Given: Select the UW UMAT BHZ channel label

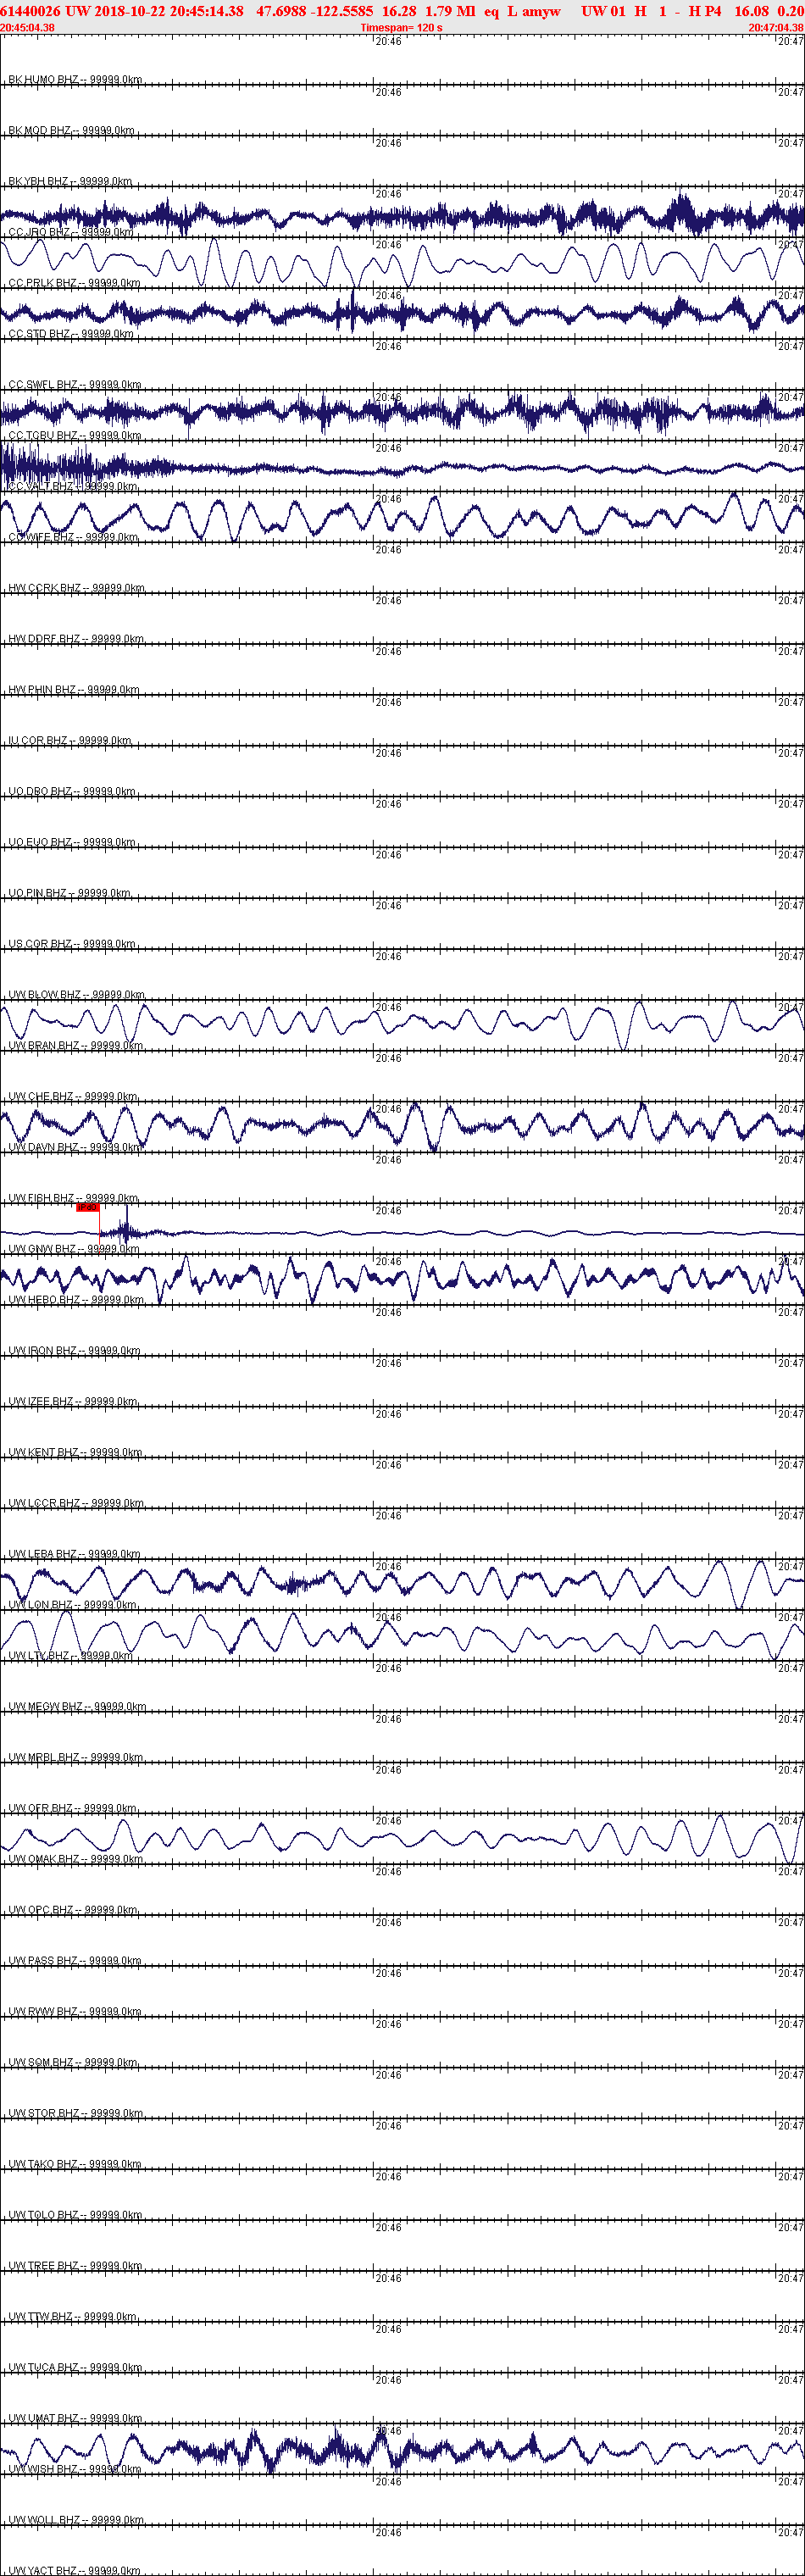Looking at the screenshot, I should 75,2417.
